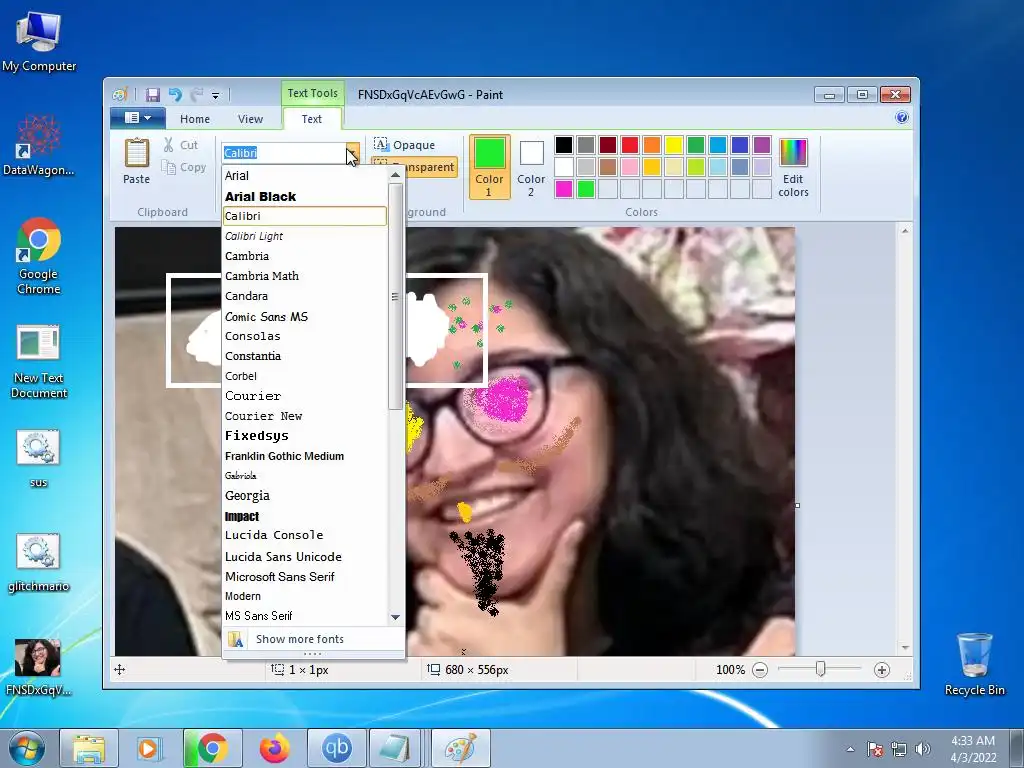Click qBittorrent icon in the taskbar
The width and height of the screenshot is (1024, 768).
336,748
